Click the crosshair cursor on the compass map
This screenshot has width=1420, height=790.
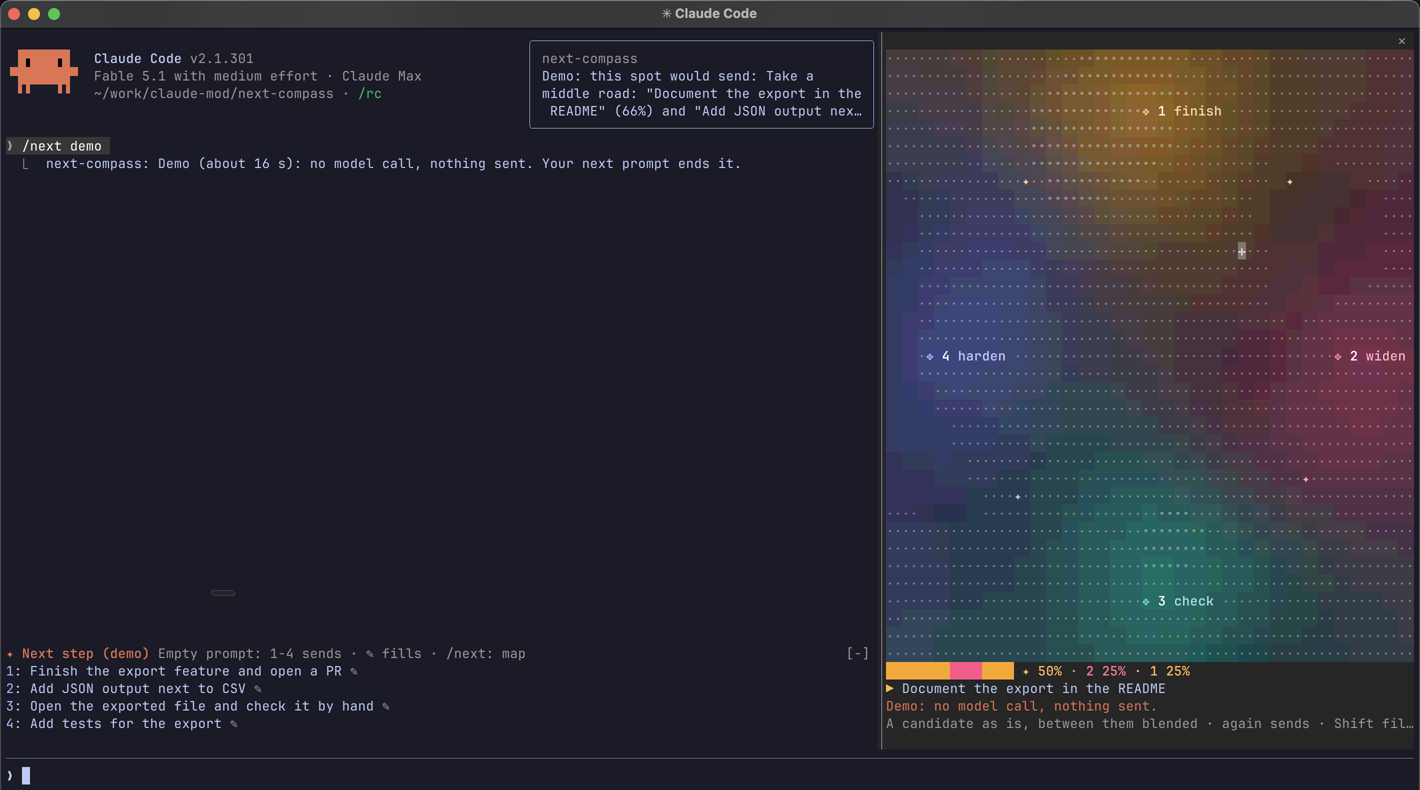(1242, 251)
